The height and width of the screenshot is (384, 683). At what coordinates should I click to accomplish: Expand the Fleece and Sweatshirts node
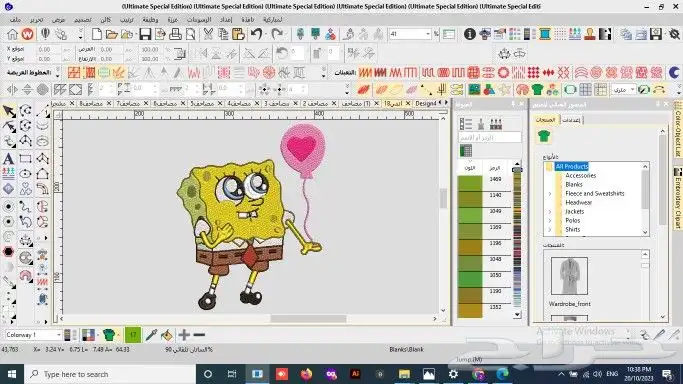pos(550,194)
